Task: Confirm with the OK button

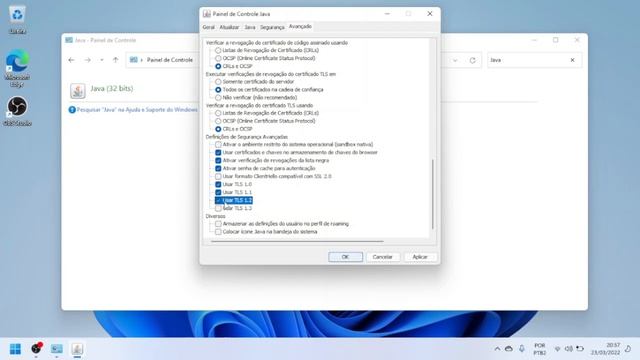Action: click(x=345, y=257)
